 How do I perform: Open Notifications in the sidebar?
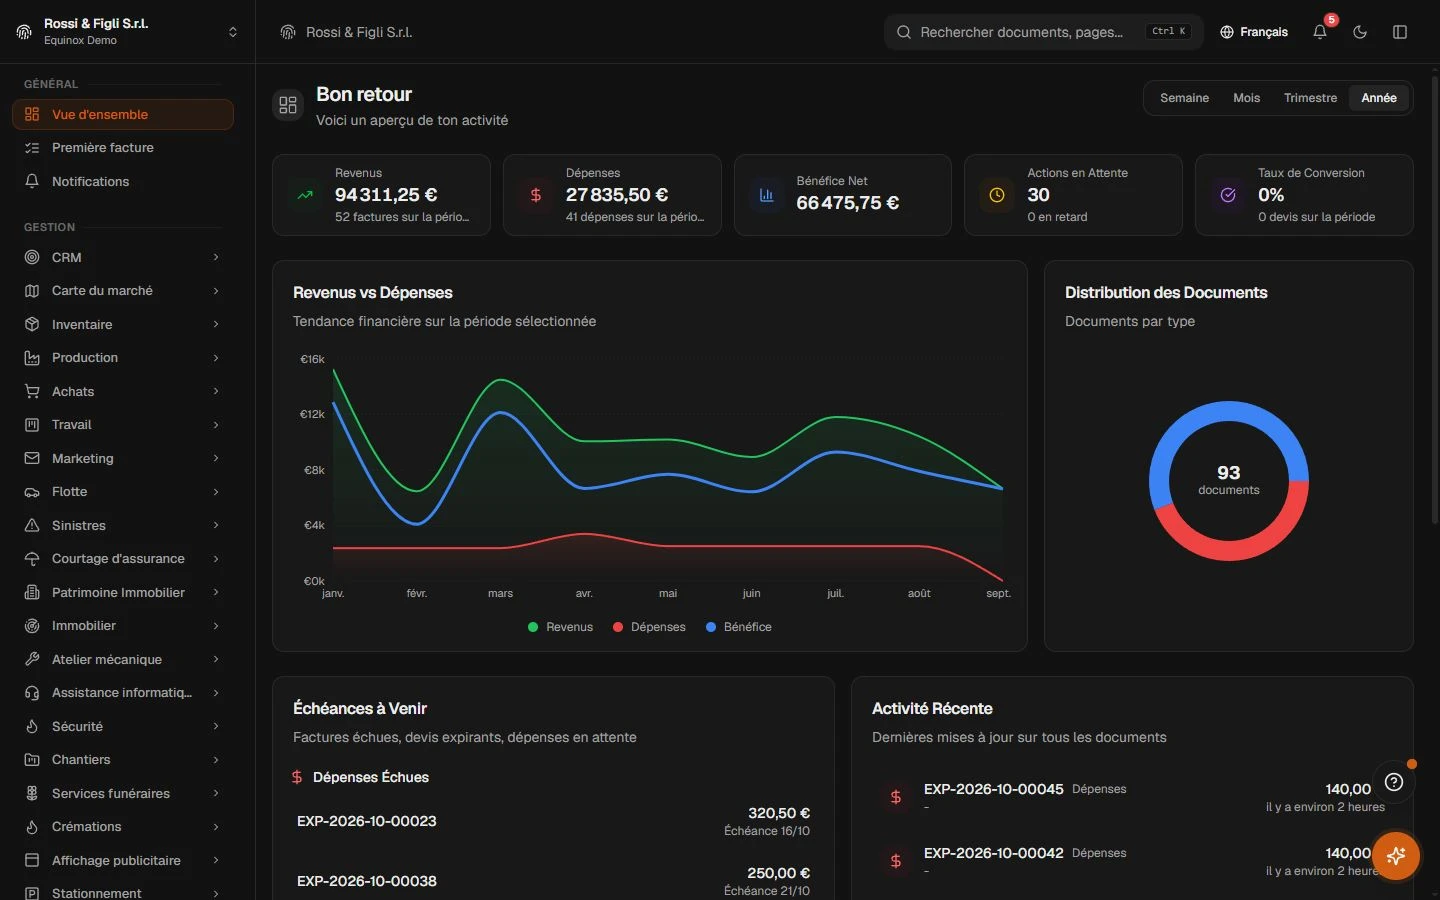(123, 181)
